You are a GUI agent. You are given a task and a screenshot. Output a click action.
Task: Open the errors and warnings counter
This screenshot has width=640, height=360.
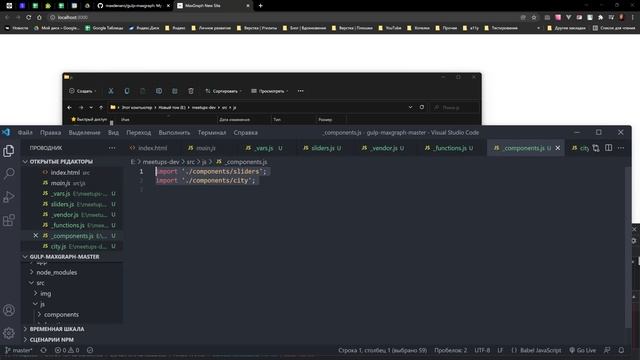(x=67, y=350)
